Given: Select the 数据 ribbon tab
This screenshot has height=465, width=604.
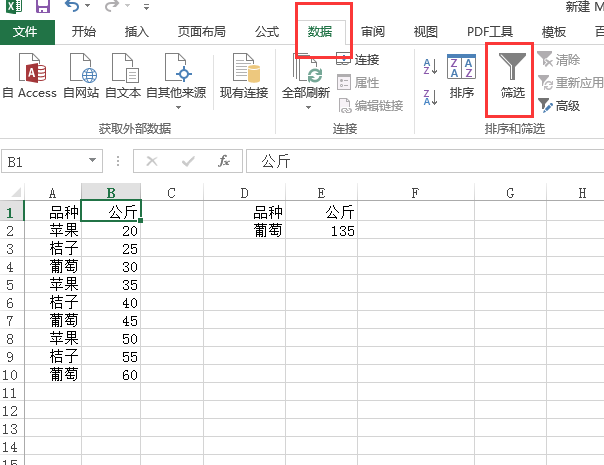Looking at the screenshot, I should pyautogui.click(x=320, y=32).
